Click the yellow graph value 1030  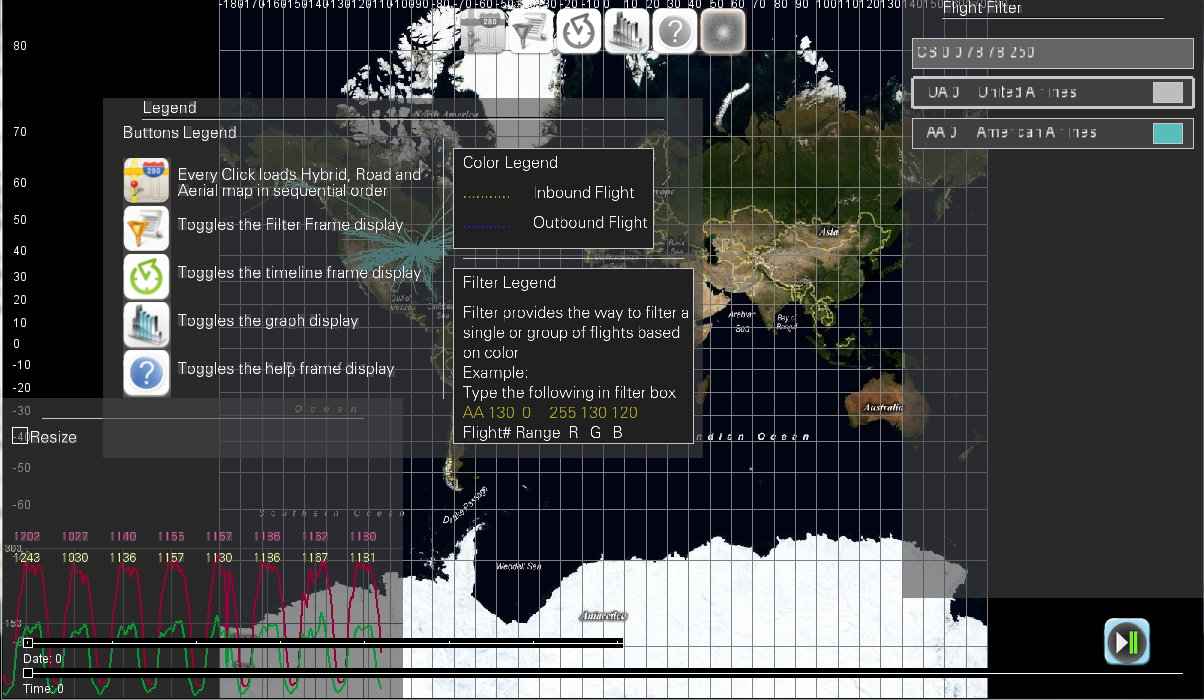click(x=75, y=557)
